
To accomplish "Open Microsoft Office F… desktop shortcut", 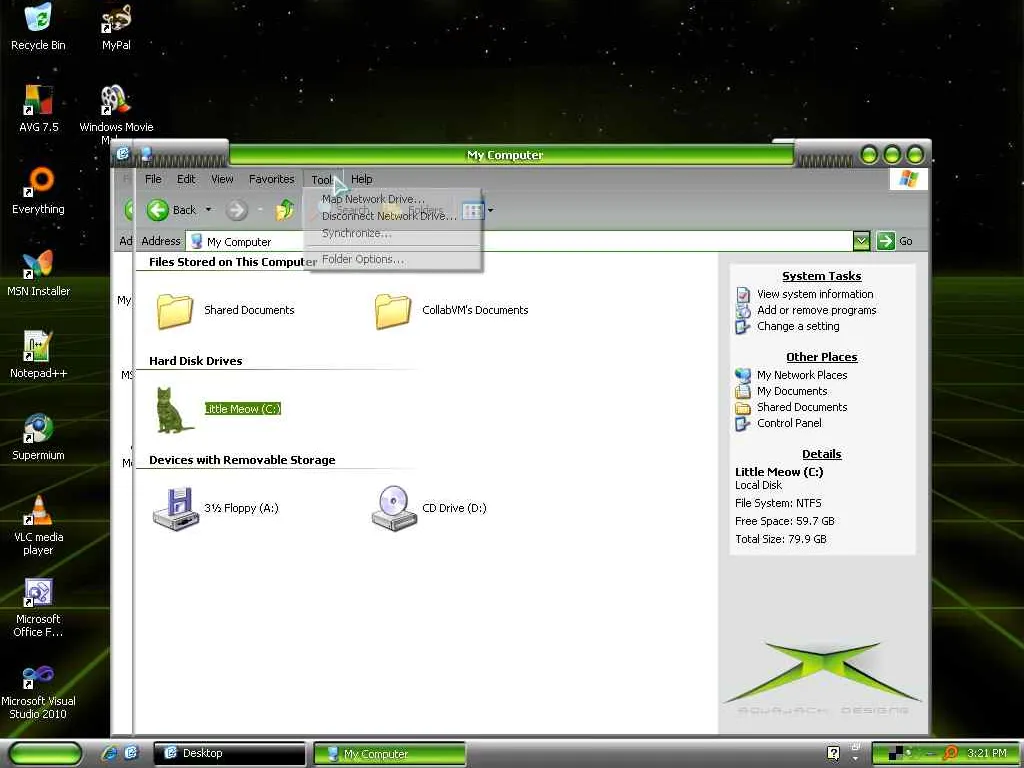I will [39, 607].
